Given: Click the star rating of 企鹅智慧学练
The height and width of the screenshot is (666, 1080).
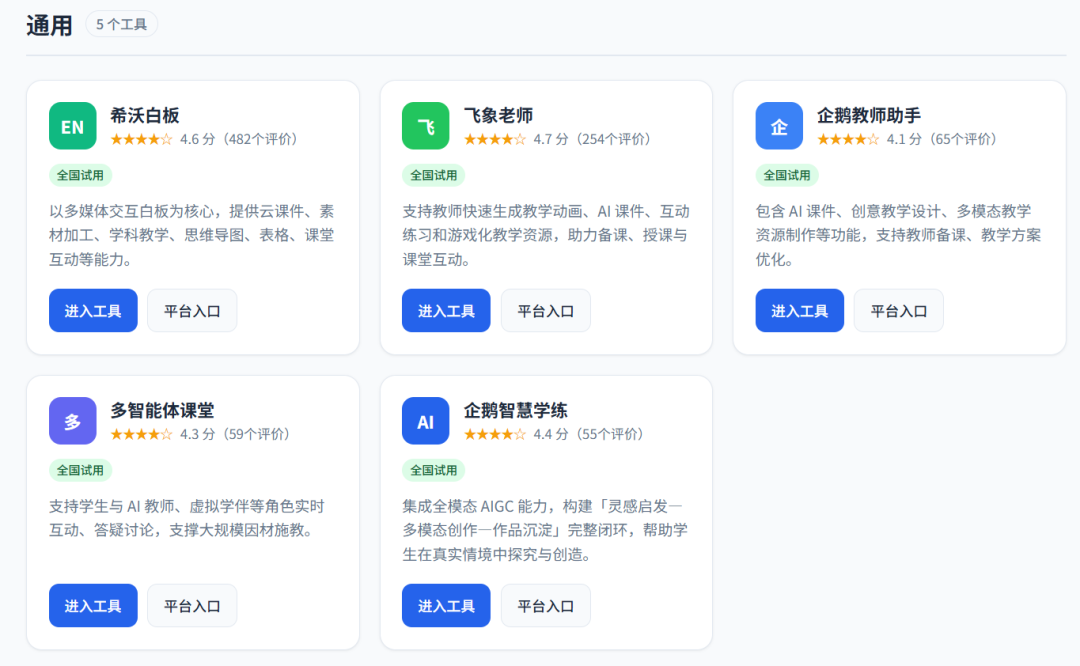Looking at the screenshot, I should coord(495,435).
